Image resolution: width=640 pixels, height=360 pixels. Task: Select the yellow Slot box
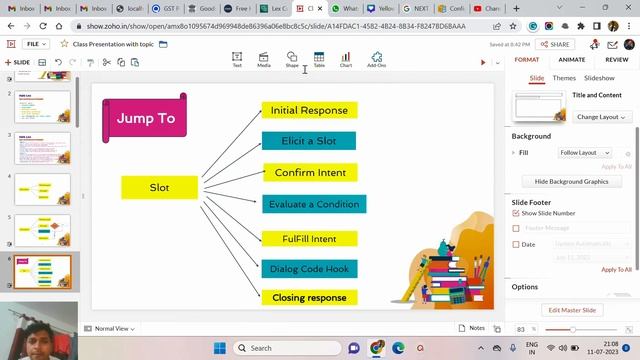[x=159, y=188]
